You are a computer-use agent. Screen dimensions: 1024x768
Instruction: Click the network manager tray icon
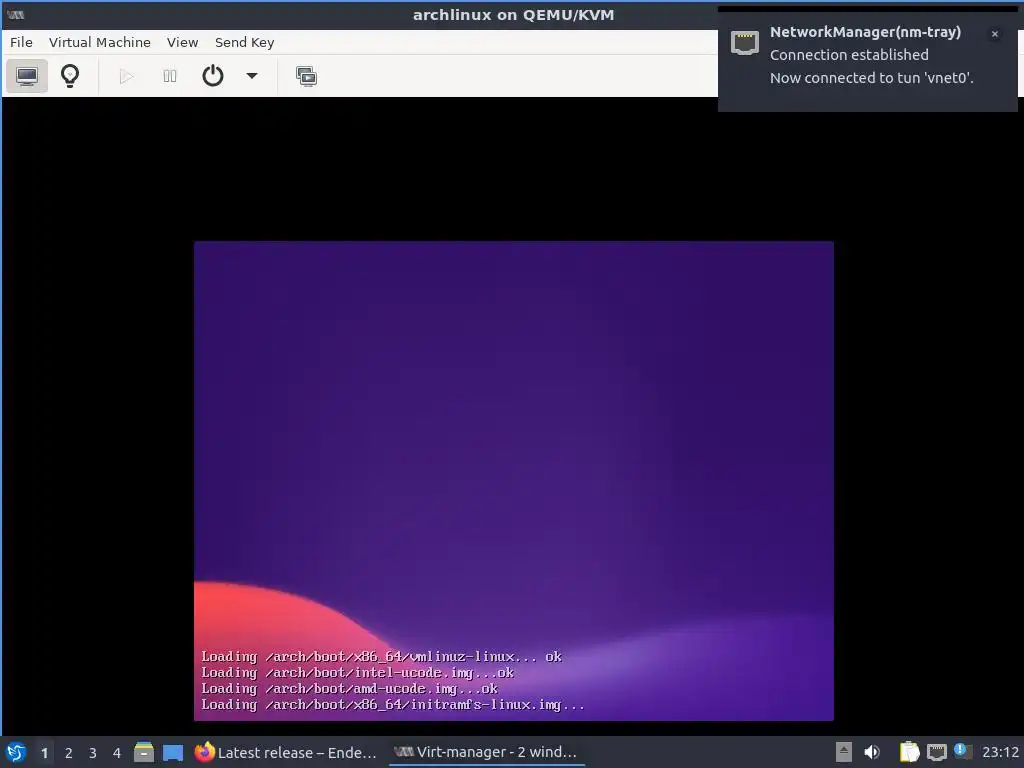point(936,752)
